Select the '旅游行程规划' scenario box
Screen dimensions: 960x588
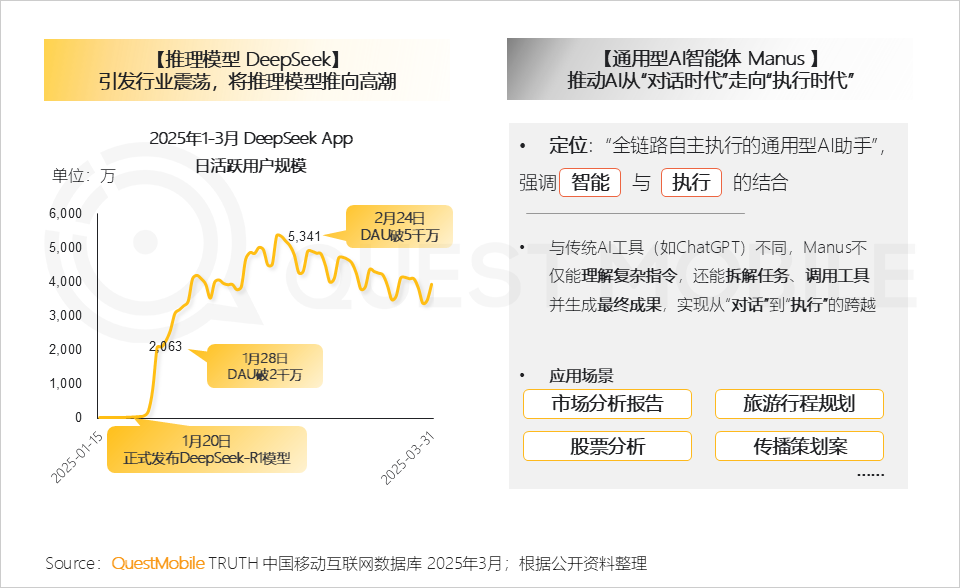tap(799, 404)
